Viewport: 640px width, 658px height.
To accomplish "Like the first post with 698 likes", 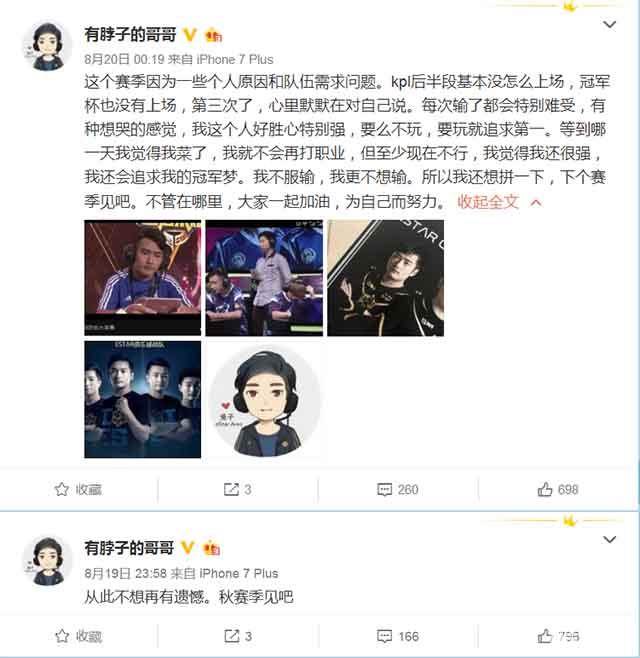I will [x=545, y=489].
